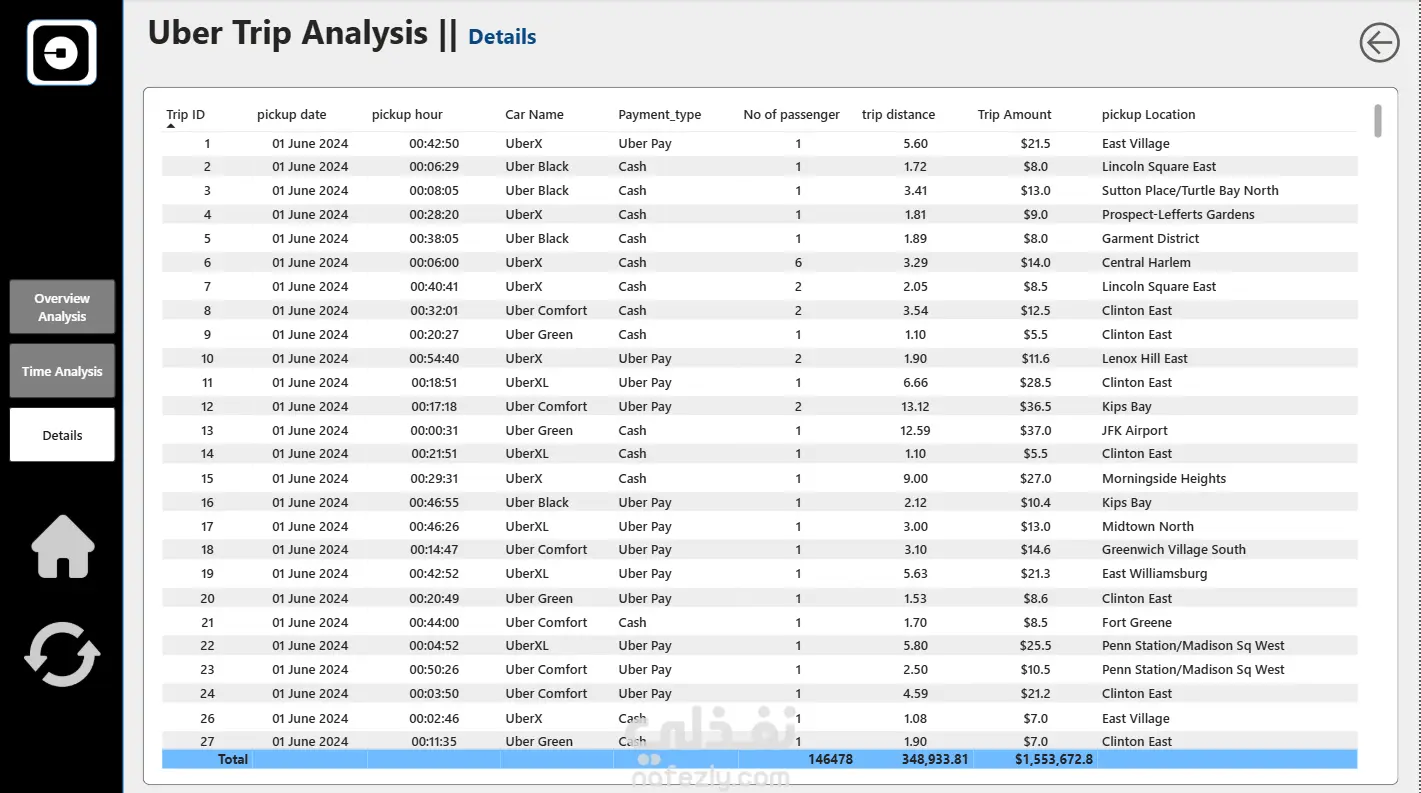This screenshot has height=793, width=1421.
Task: Select UberXL in trip 11 row
Action: 527,382
